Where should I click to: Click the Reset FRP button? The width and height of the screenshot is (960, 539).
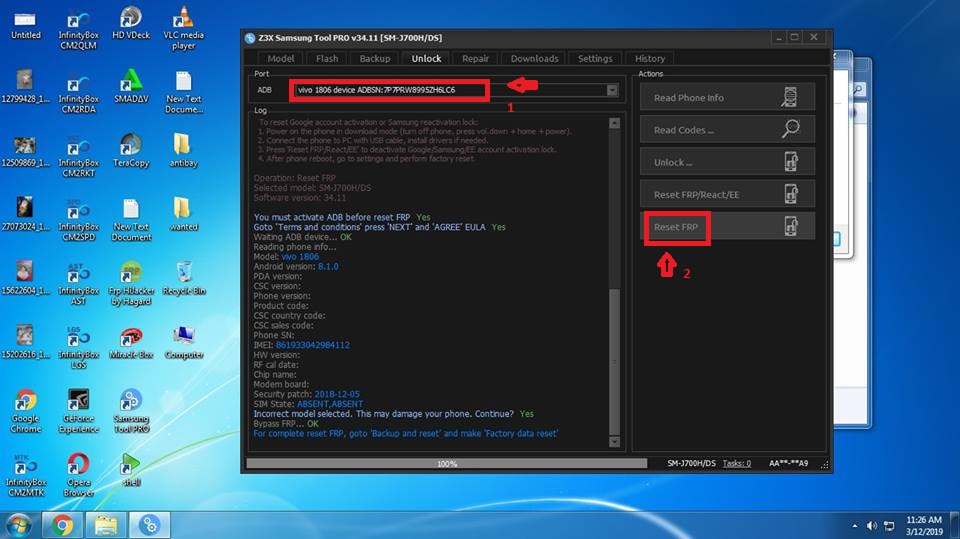coord(727,227)
